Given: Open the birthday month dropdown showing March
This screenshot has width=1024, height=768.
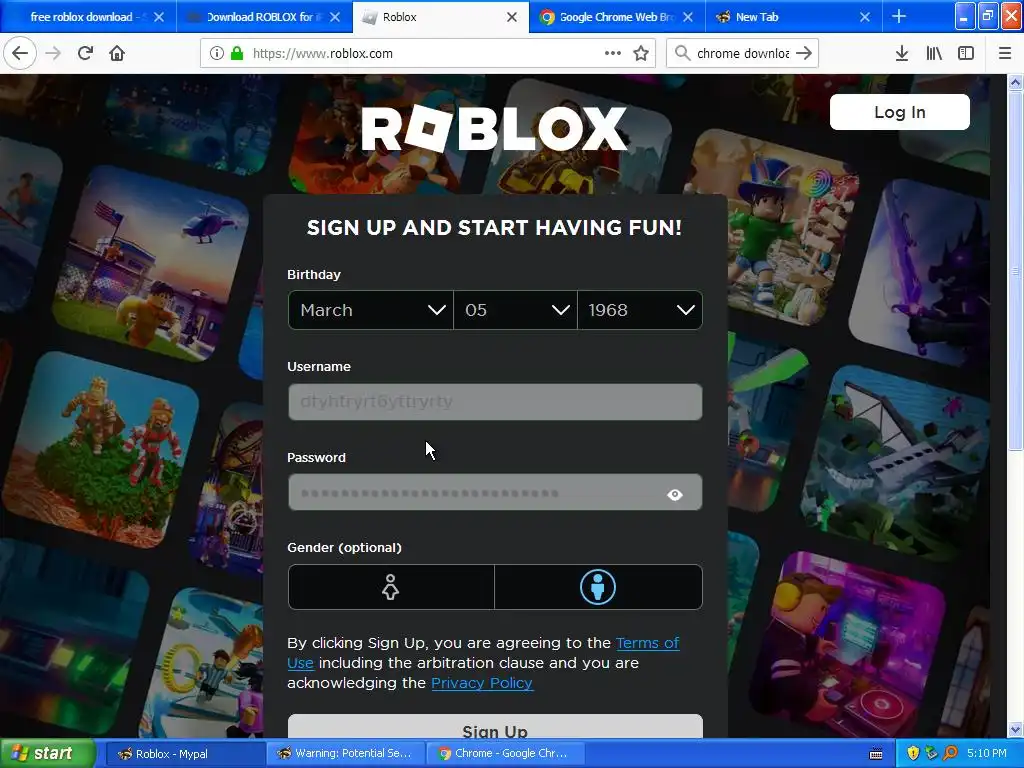Looking at the screenshot, I should pyautogui.click(x=370, y=310).
